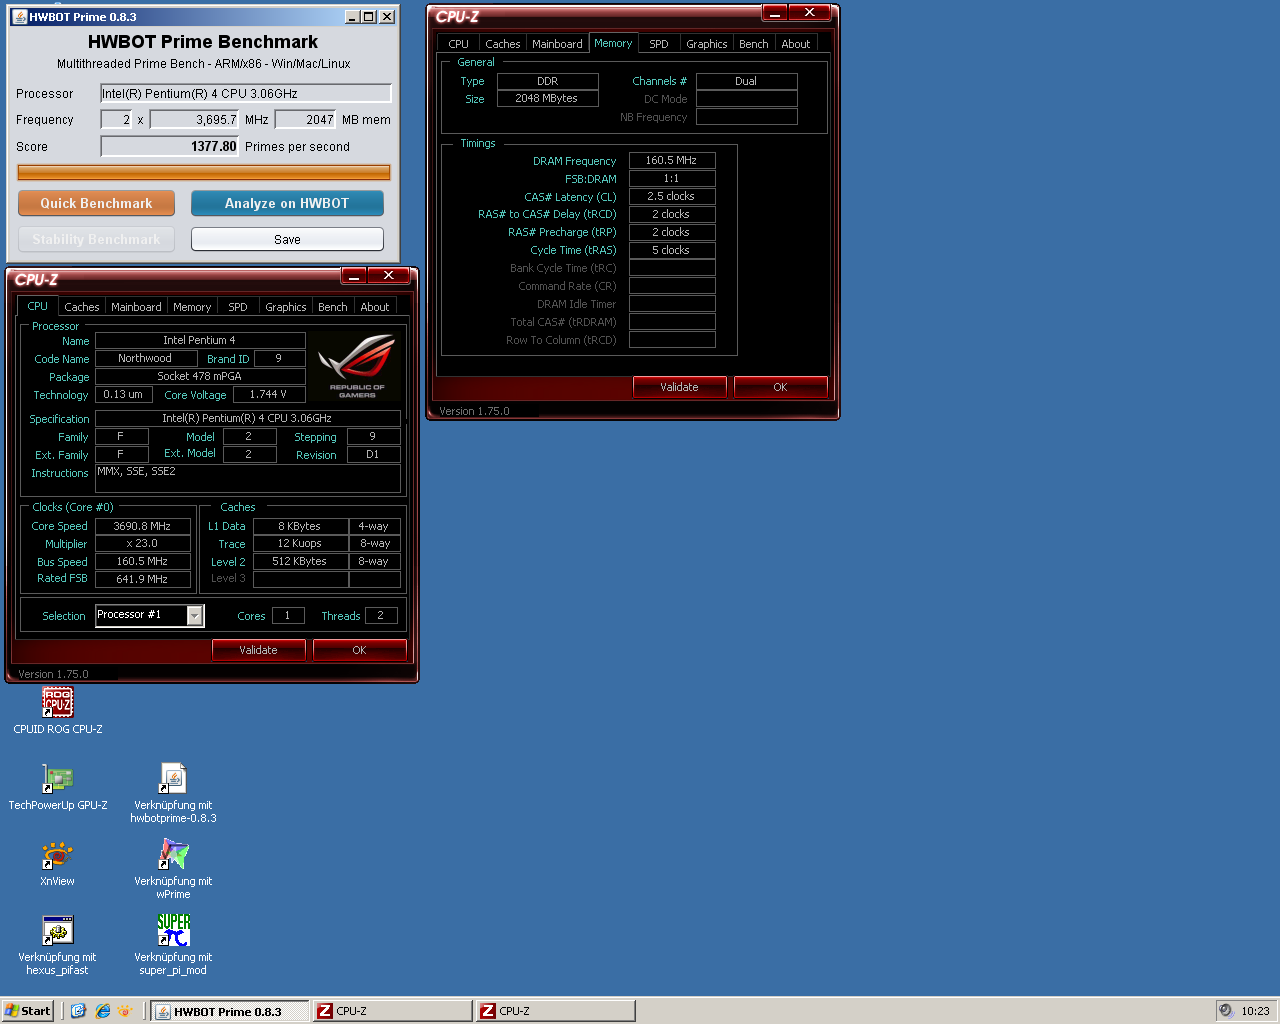1280x1024 pixels.
Task: Open Caches tab in the CPU-Z CPU window
Action: point(82,307)
